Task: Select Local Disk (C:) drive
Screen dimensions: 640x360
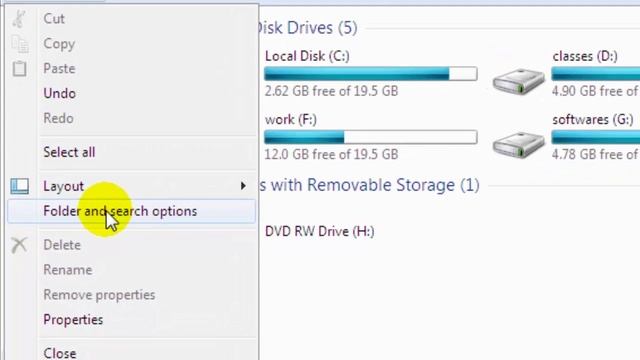Action: point(307,56)
